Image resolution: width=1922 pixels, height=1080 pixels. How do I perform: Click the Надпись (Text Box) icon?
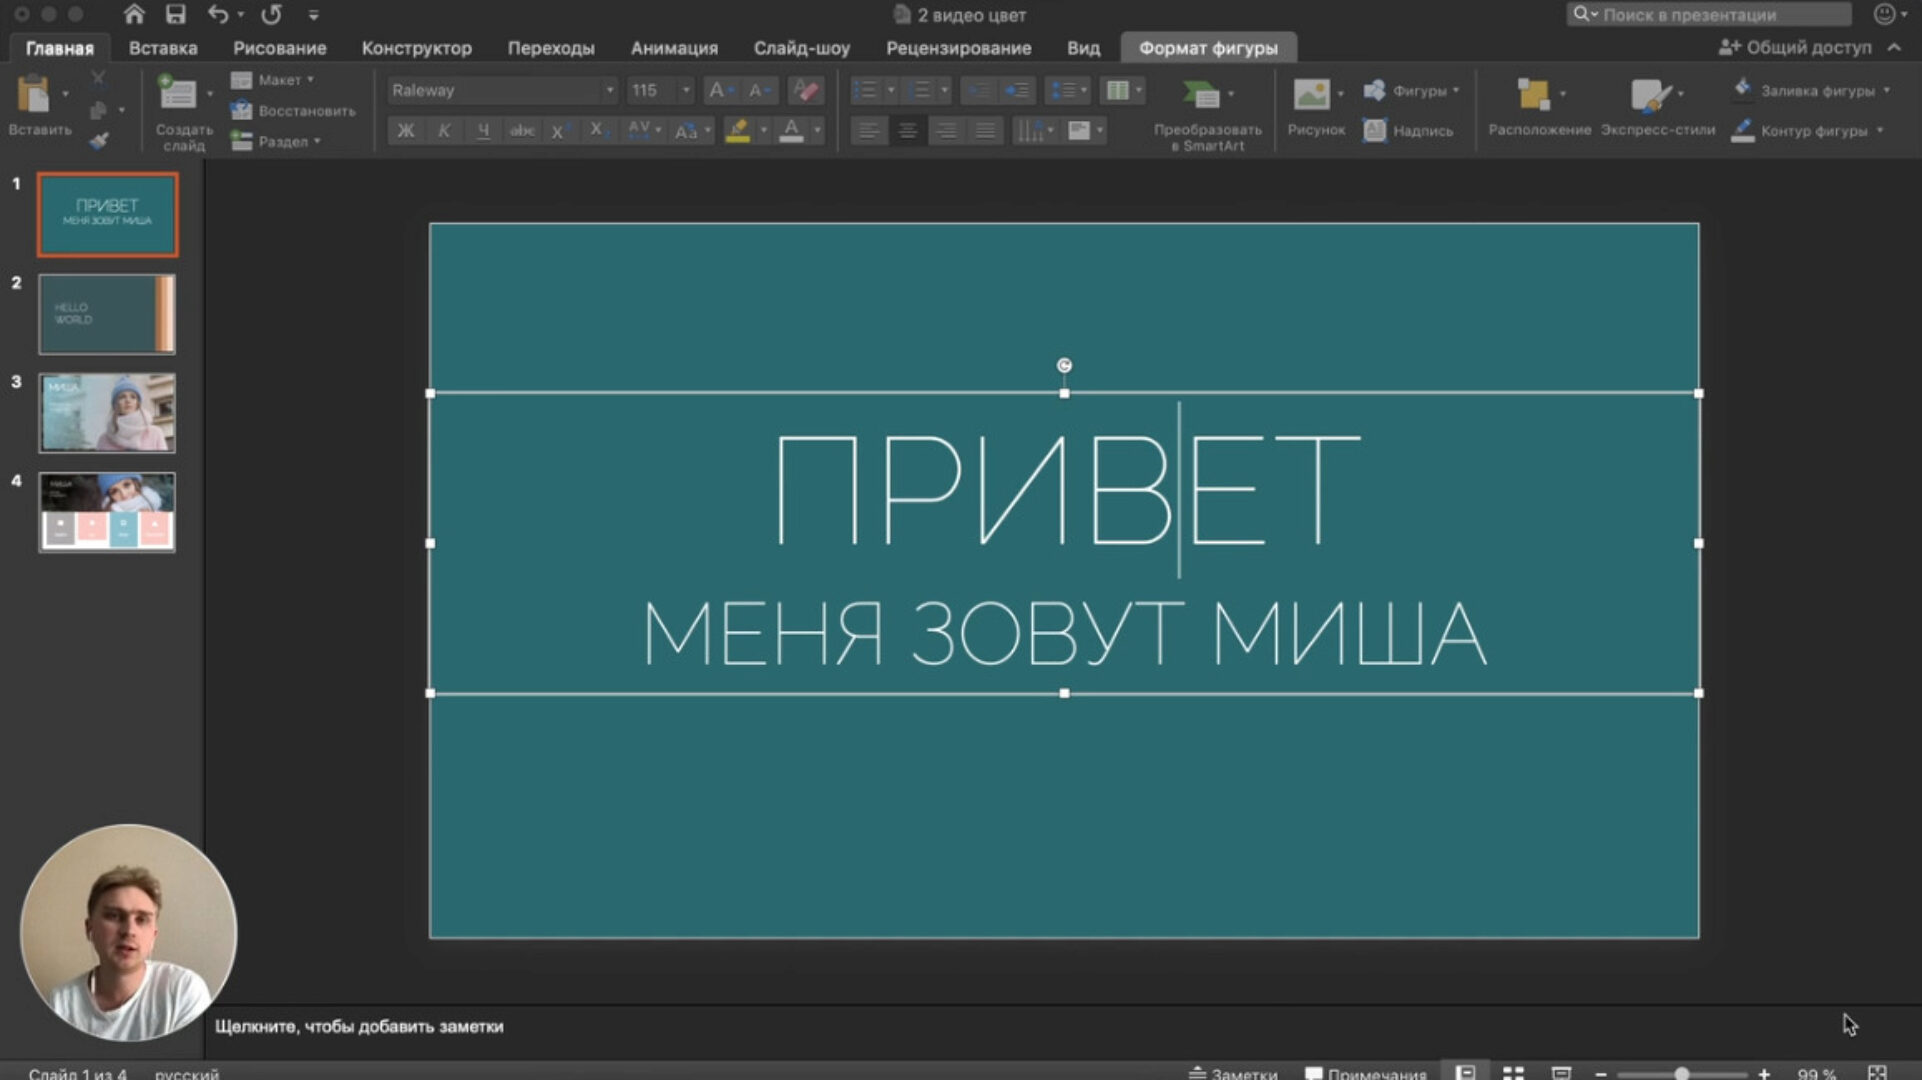(x=1375, y=130)
